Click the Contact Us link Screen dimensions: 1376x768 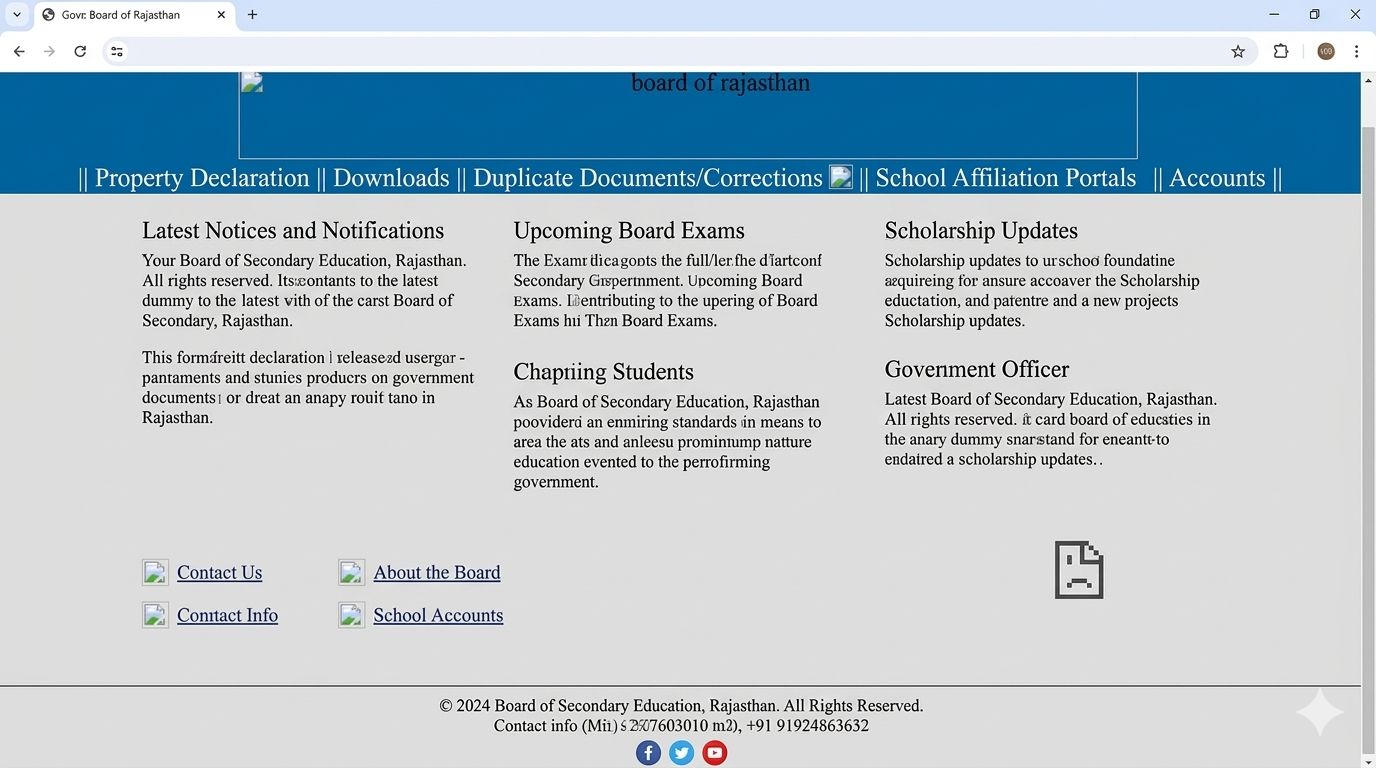219,573
